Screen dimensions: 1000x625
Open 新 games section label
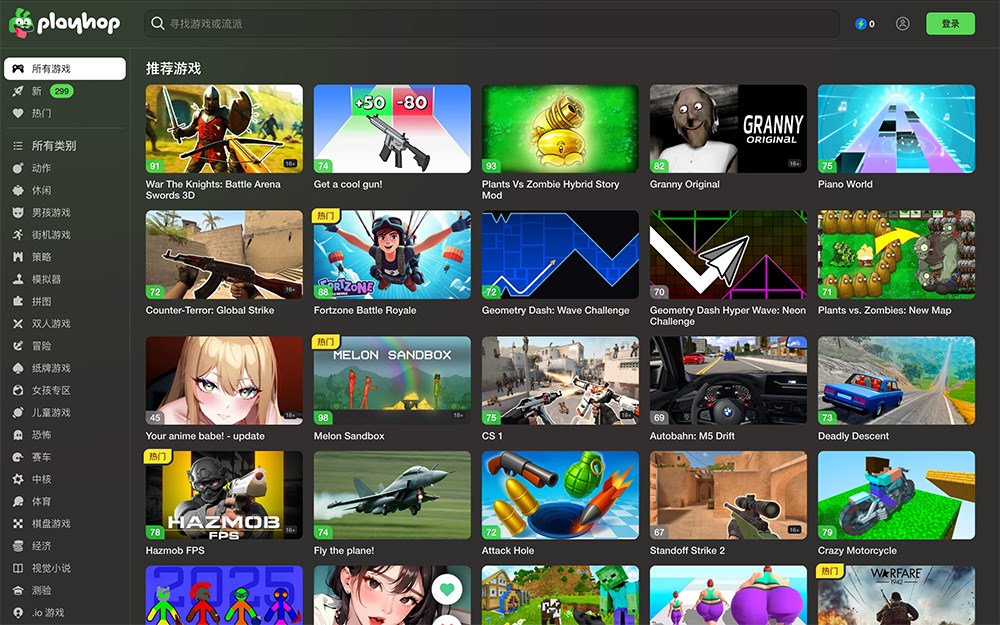[x=36, y=91]
